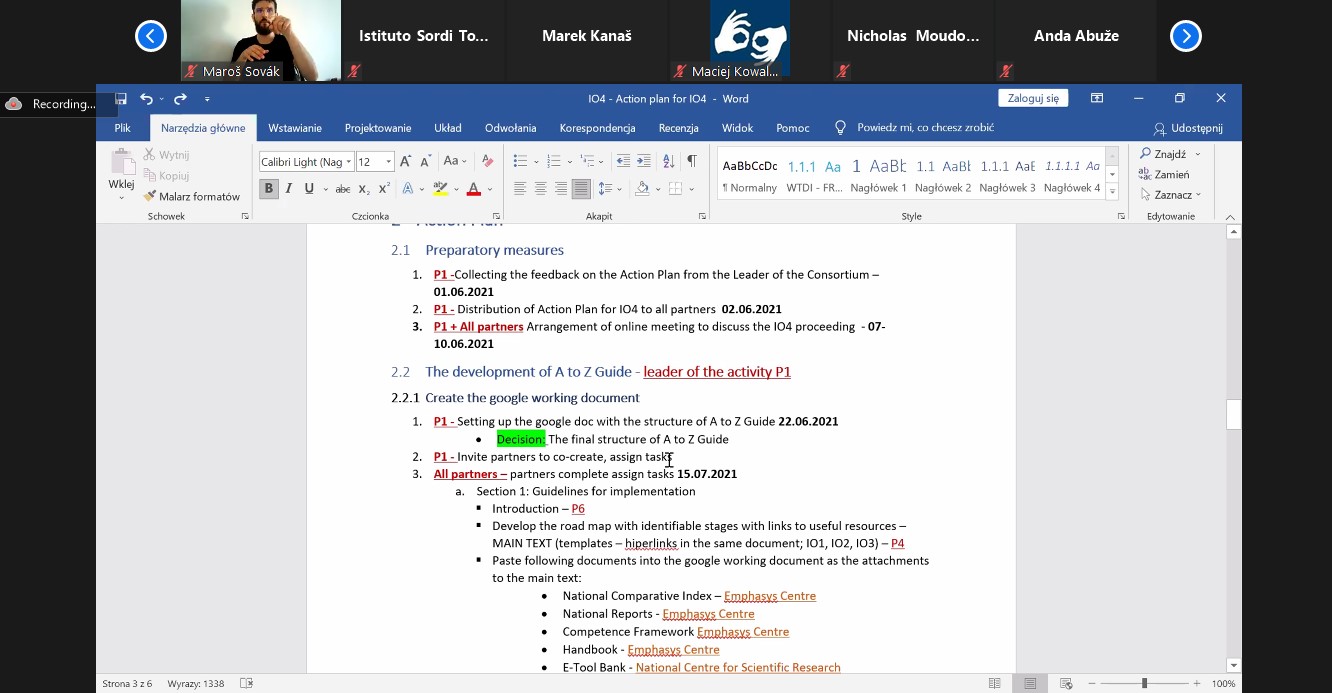Apply the Nagłówek 1 style
1332x693 pixels.
[878, 174]
